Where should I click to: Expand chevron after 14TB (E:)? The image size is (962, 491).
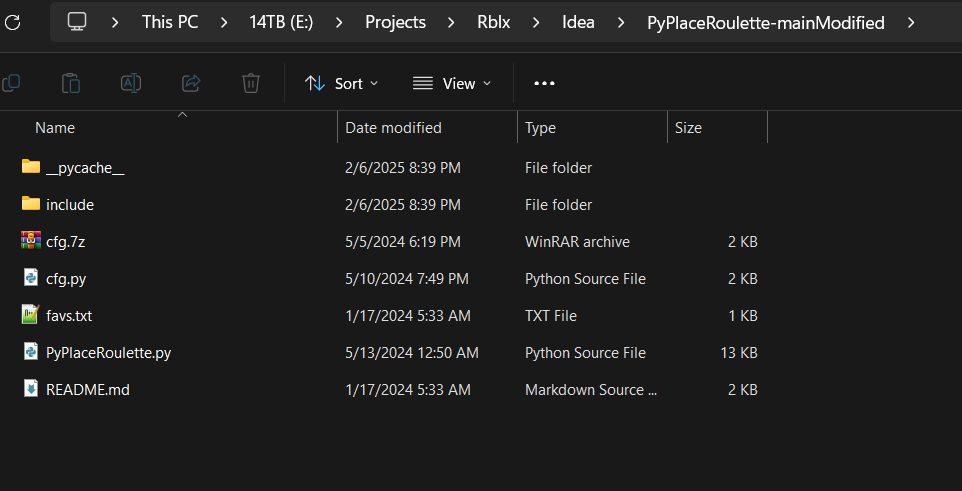click(x=339, y=23)
